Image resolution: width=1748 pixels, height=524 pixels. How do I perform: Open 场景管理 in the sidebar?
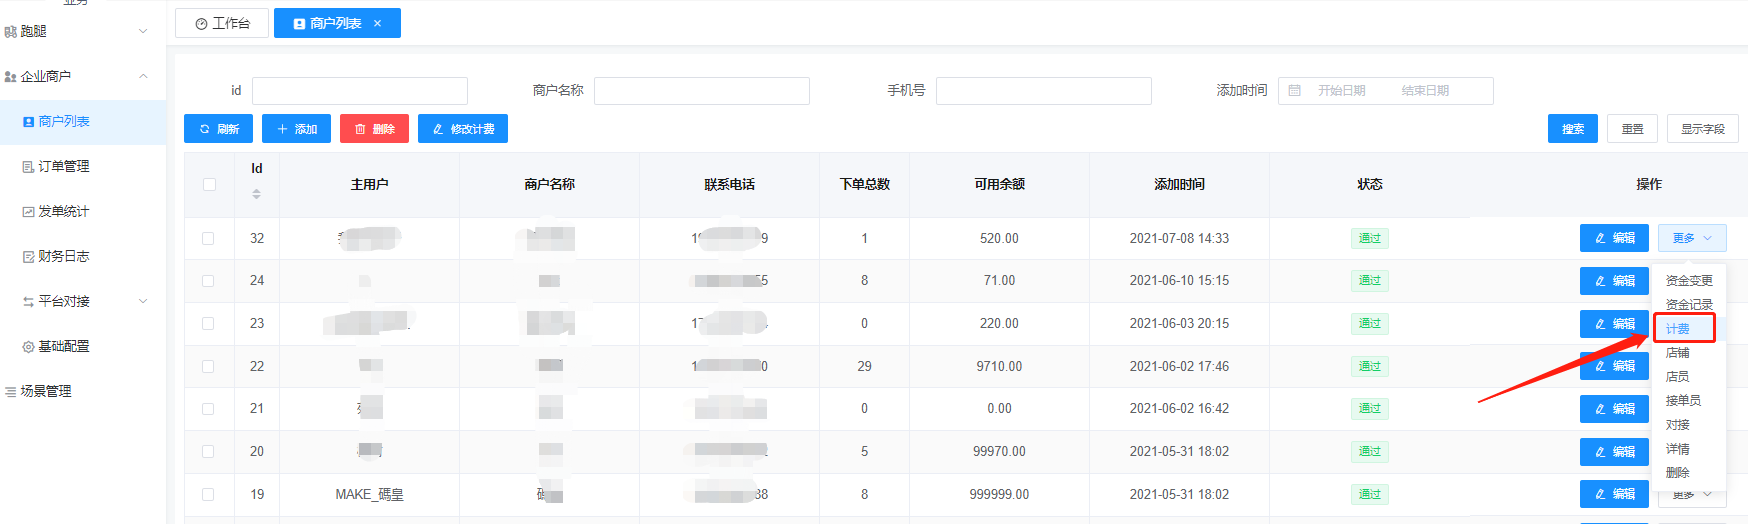(x=83, y=391)
